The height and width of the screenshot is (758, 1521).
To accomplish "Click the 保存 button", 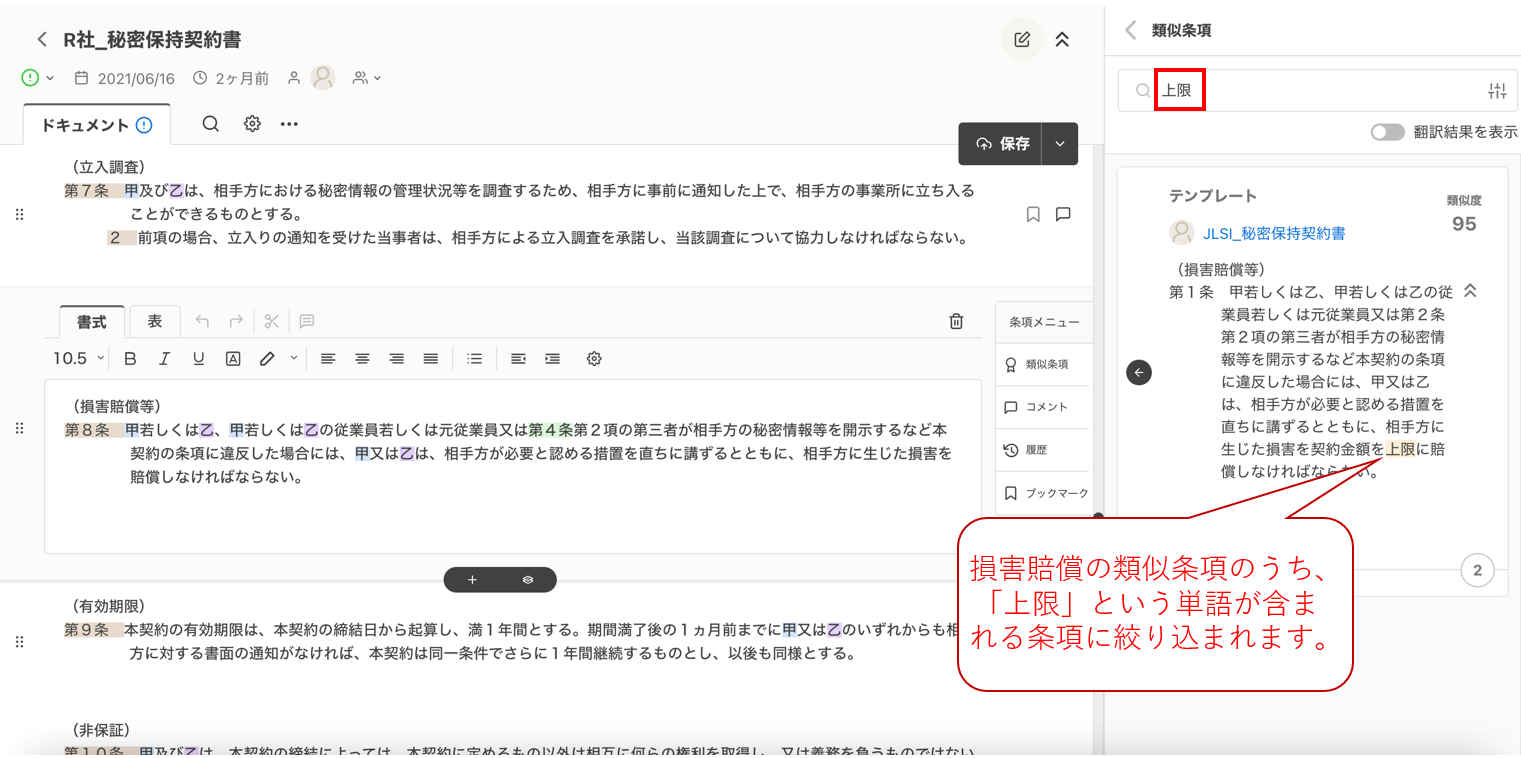I will click(1001, 144).
